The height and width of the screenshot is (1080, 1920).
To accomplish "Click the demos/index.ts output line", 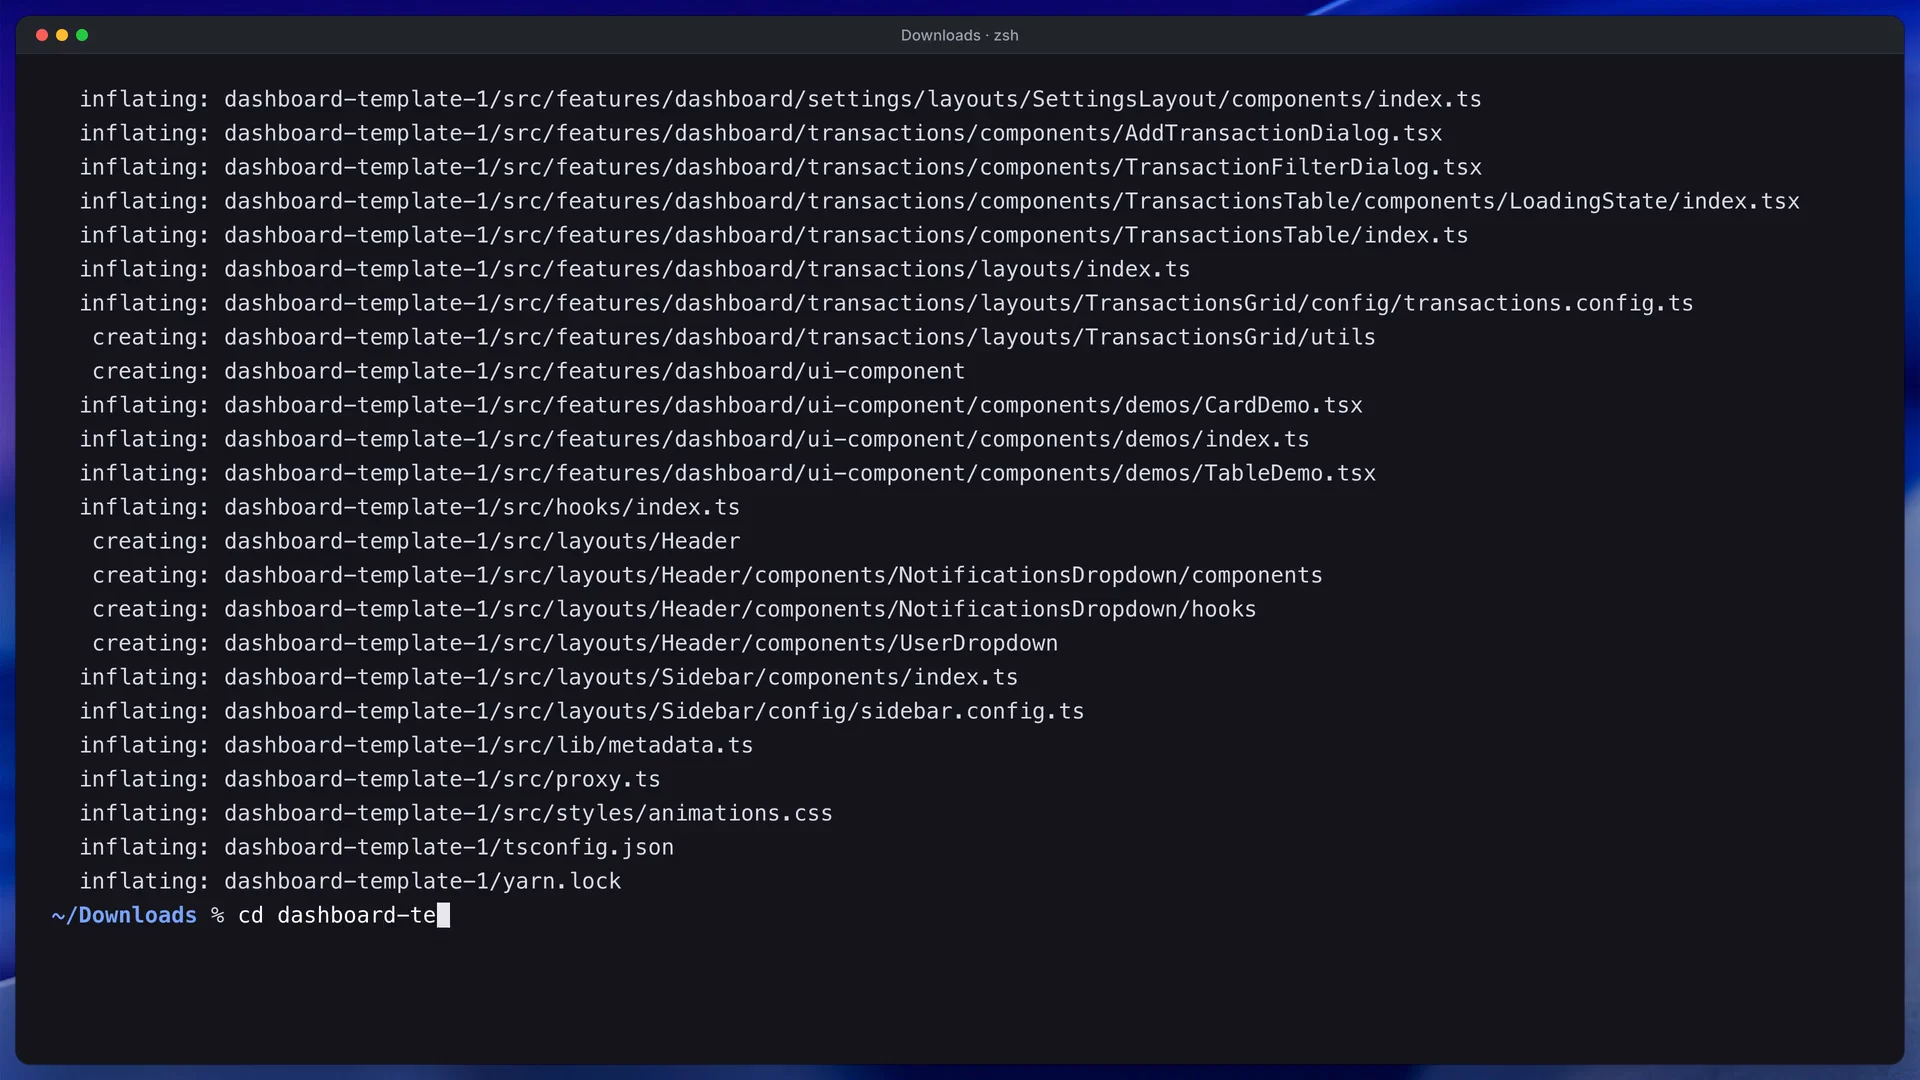I will (694, 439).
